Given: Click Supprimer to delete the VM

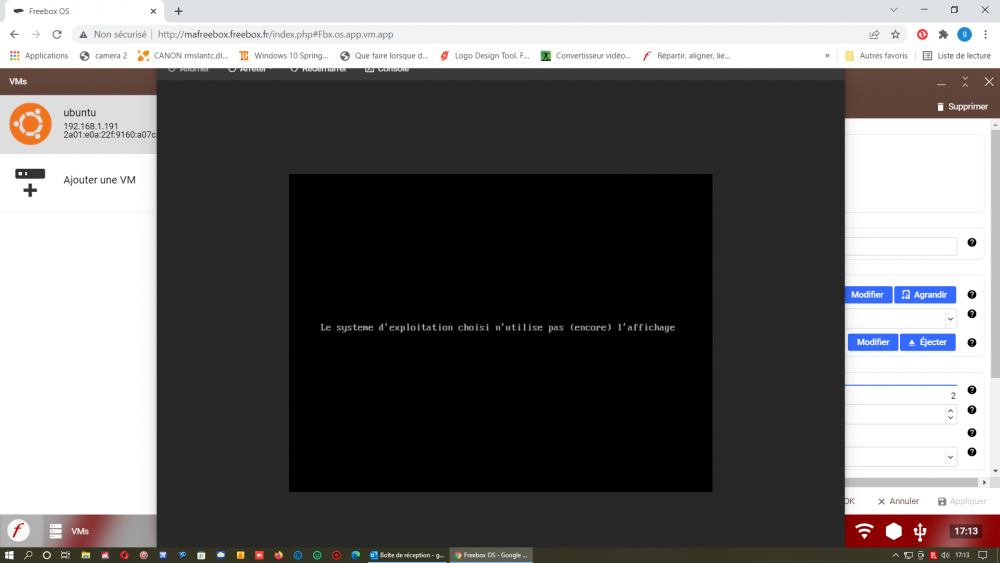Looking at the screenshot, I should pyautogui.click(x=961, y=107).
